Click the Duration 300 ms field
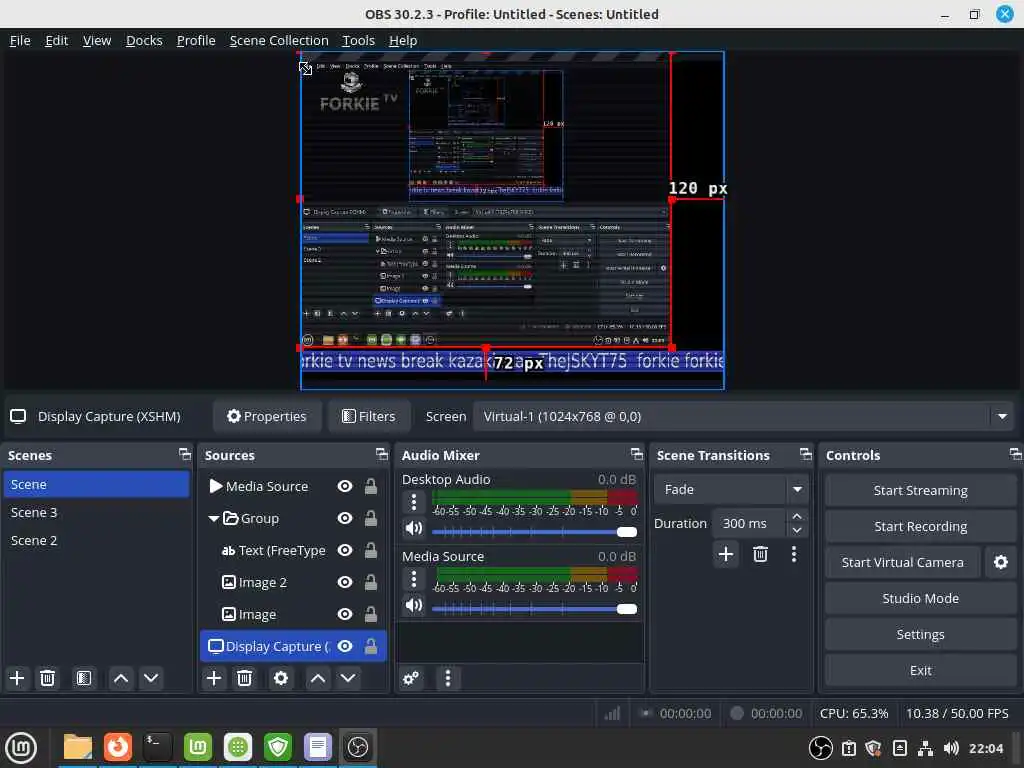1024x768 pixels. (x=748, y=523)
